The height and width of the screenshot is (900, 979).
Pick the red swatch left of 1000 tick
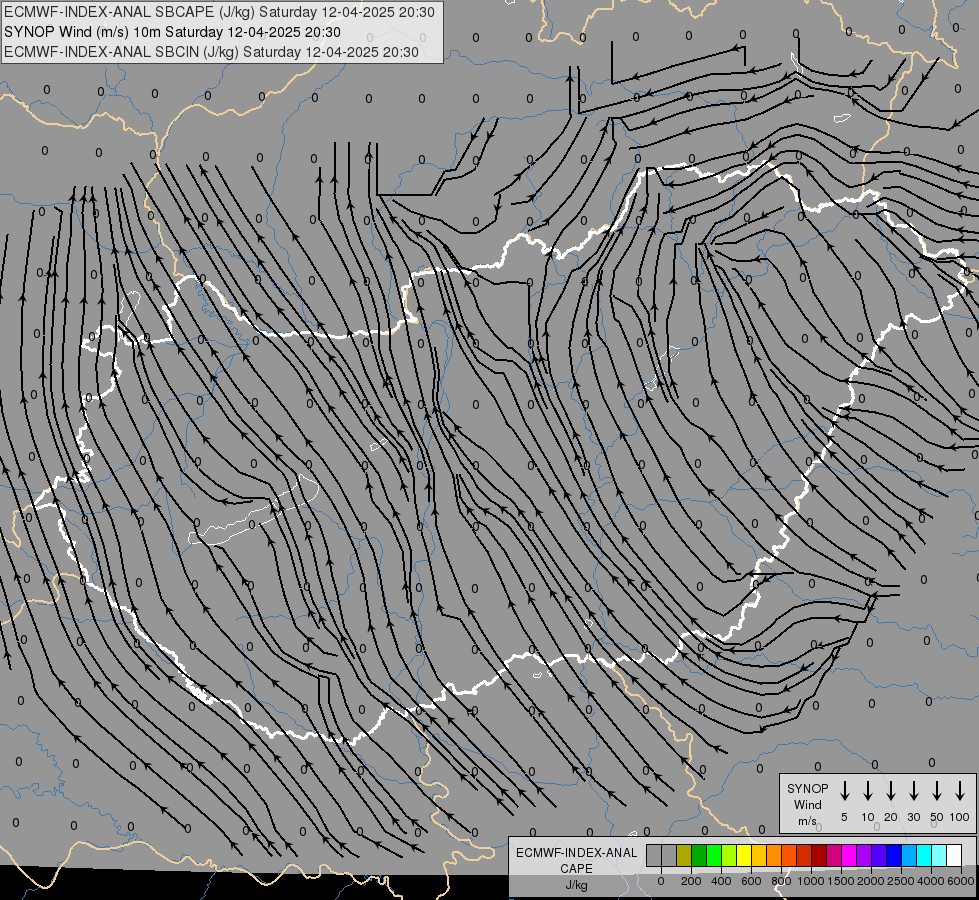point(804,855)
